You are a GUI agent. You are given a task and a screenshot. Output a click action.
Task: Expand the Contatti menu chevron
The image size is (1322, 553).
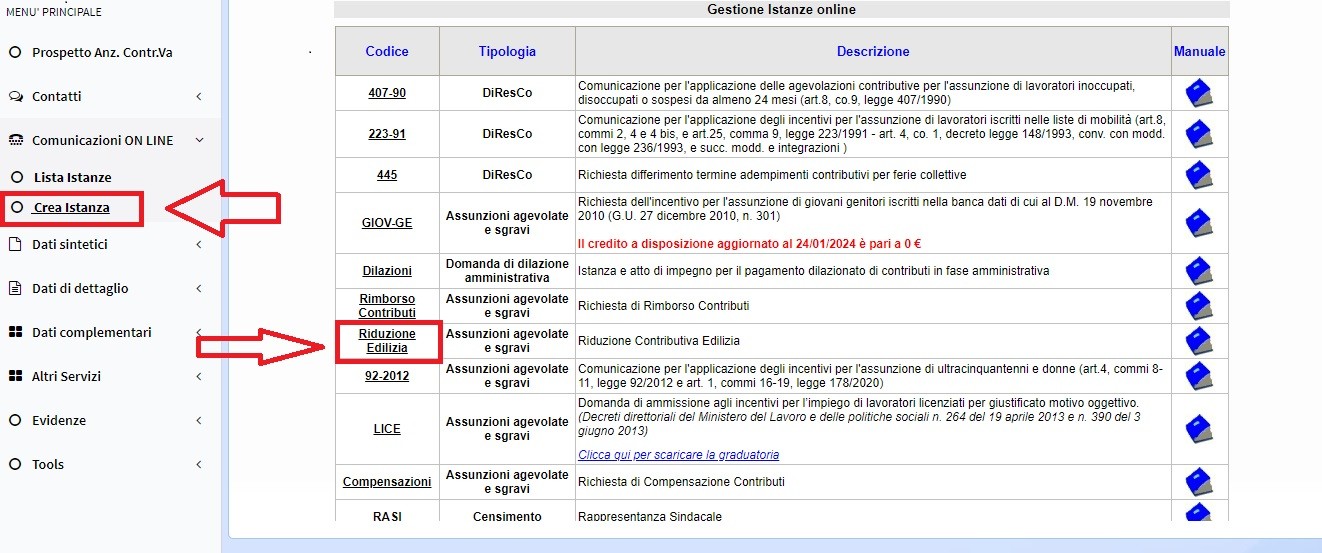198,97
